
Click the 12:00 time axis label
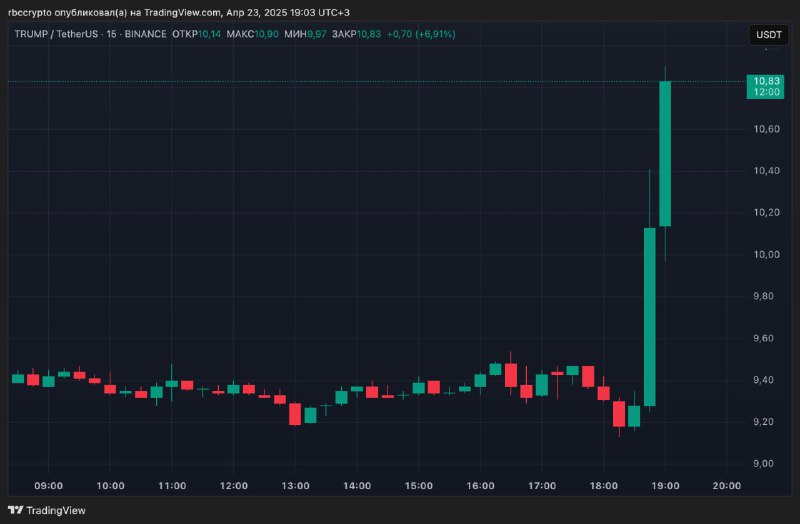(x=234, y=486)
